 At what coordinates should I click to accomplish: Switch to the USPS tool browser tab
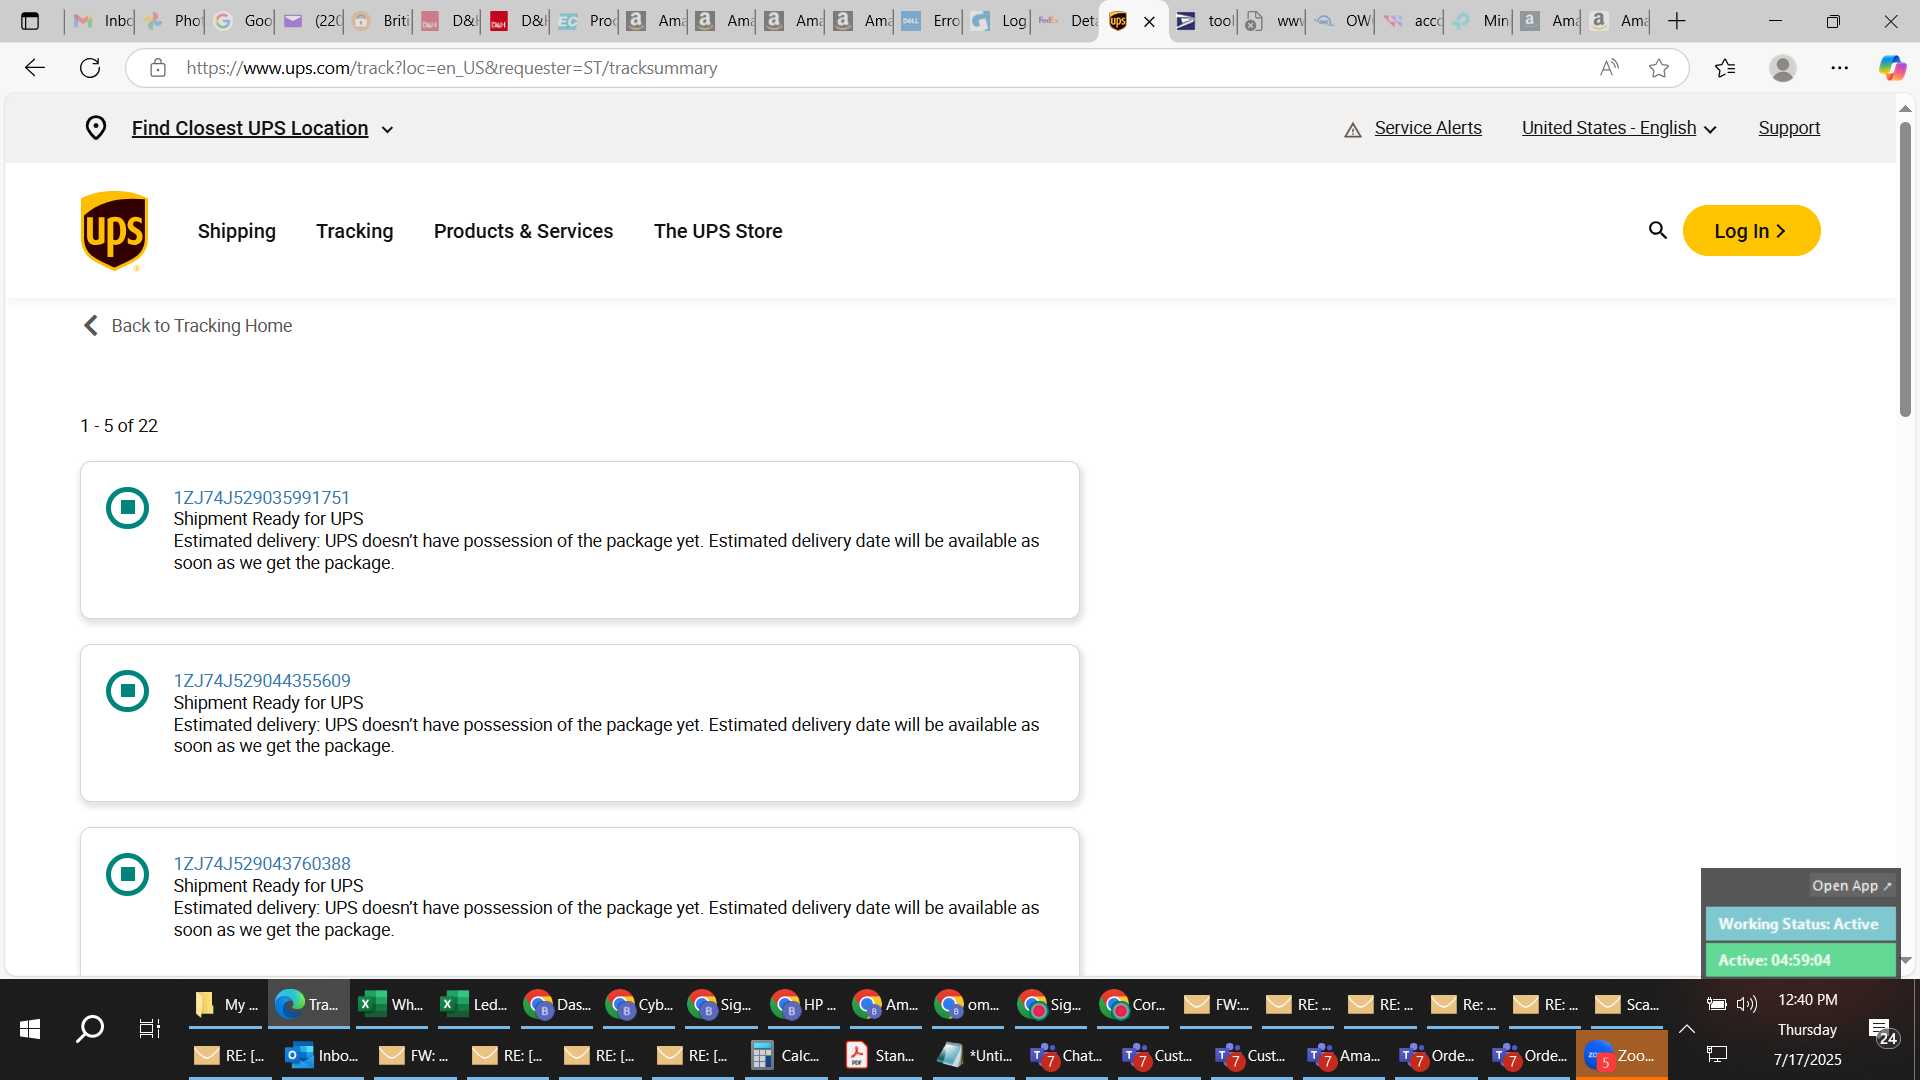[x=1204, y=21]
